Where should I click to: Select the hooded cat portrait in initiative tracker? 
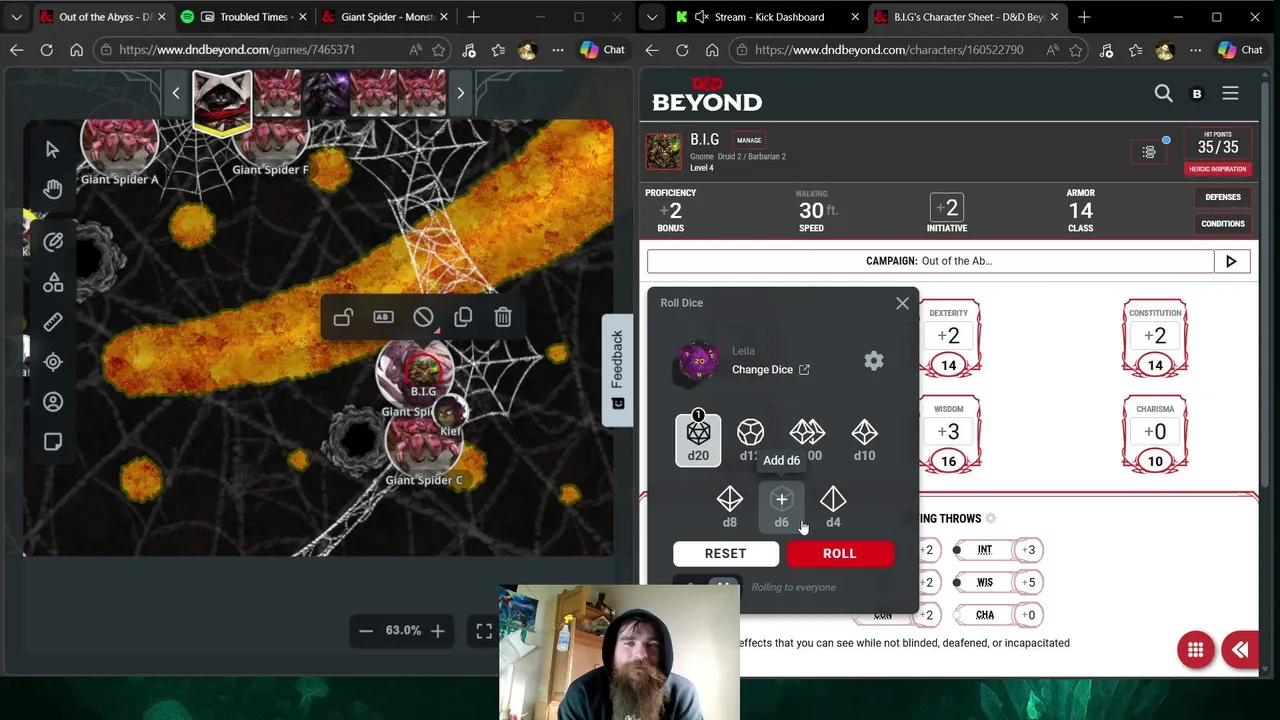[222, 102]
